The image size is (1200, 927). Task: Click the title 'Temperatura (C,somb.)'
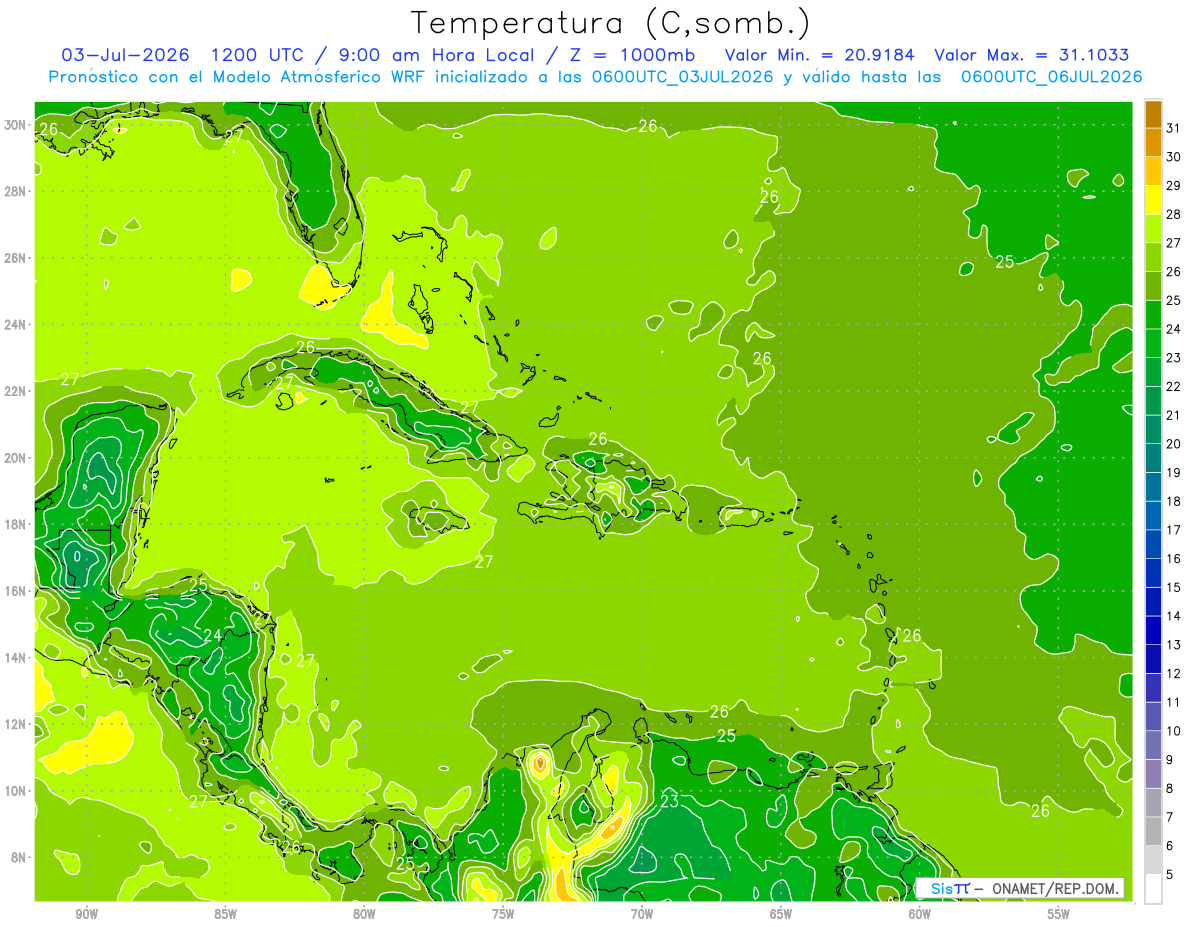point(611,23)
